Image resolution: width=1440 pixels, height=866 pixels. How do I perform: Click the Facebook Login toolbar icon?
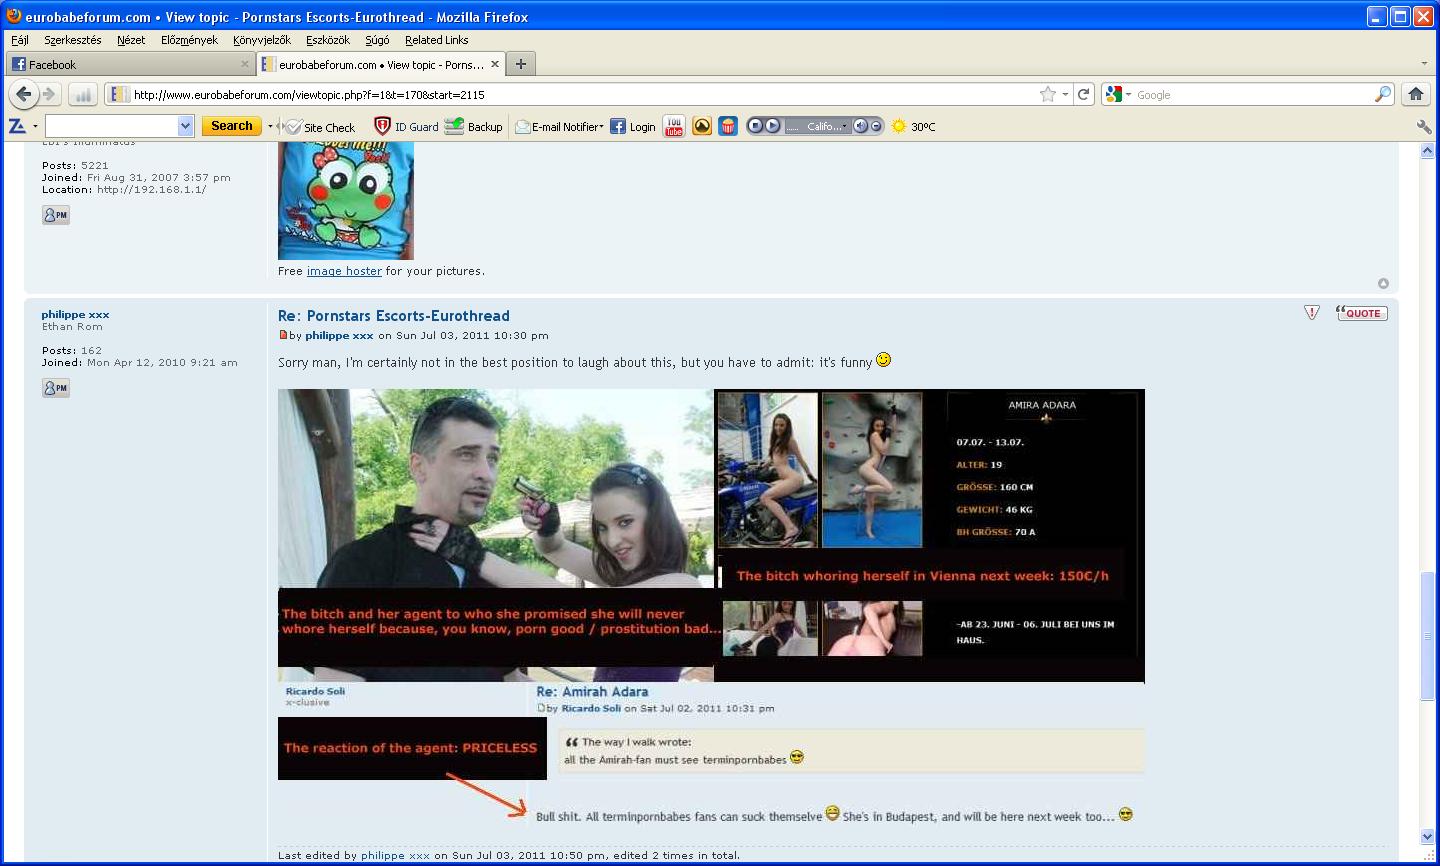(x=633, y=127)
